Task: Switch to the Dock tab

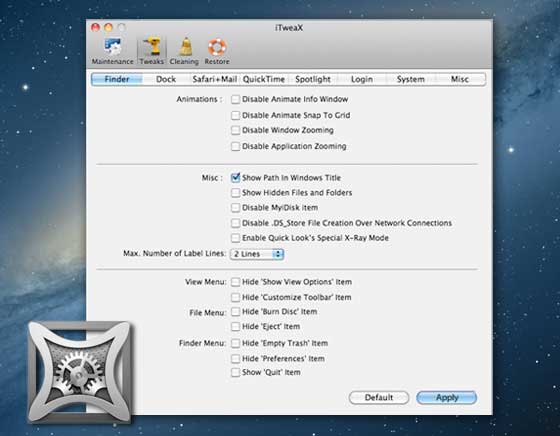Action: pos(166,79)
